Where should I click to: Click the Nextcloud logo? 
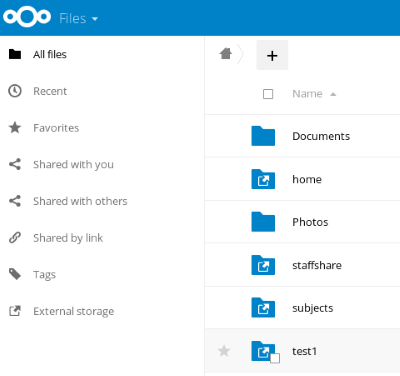pos(27,17)
